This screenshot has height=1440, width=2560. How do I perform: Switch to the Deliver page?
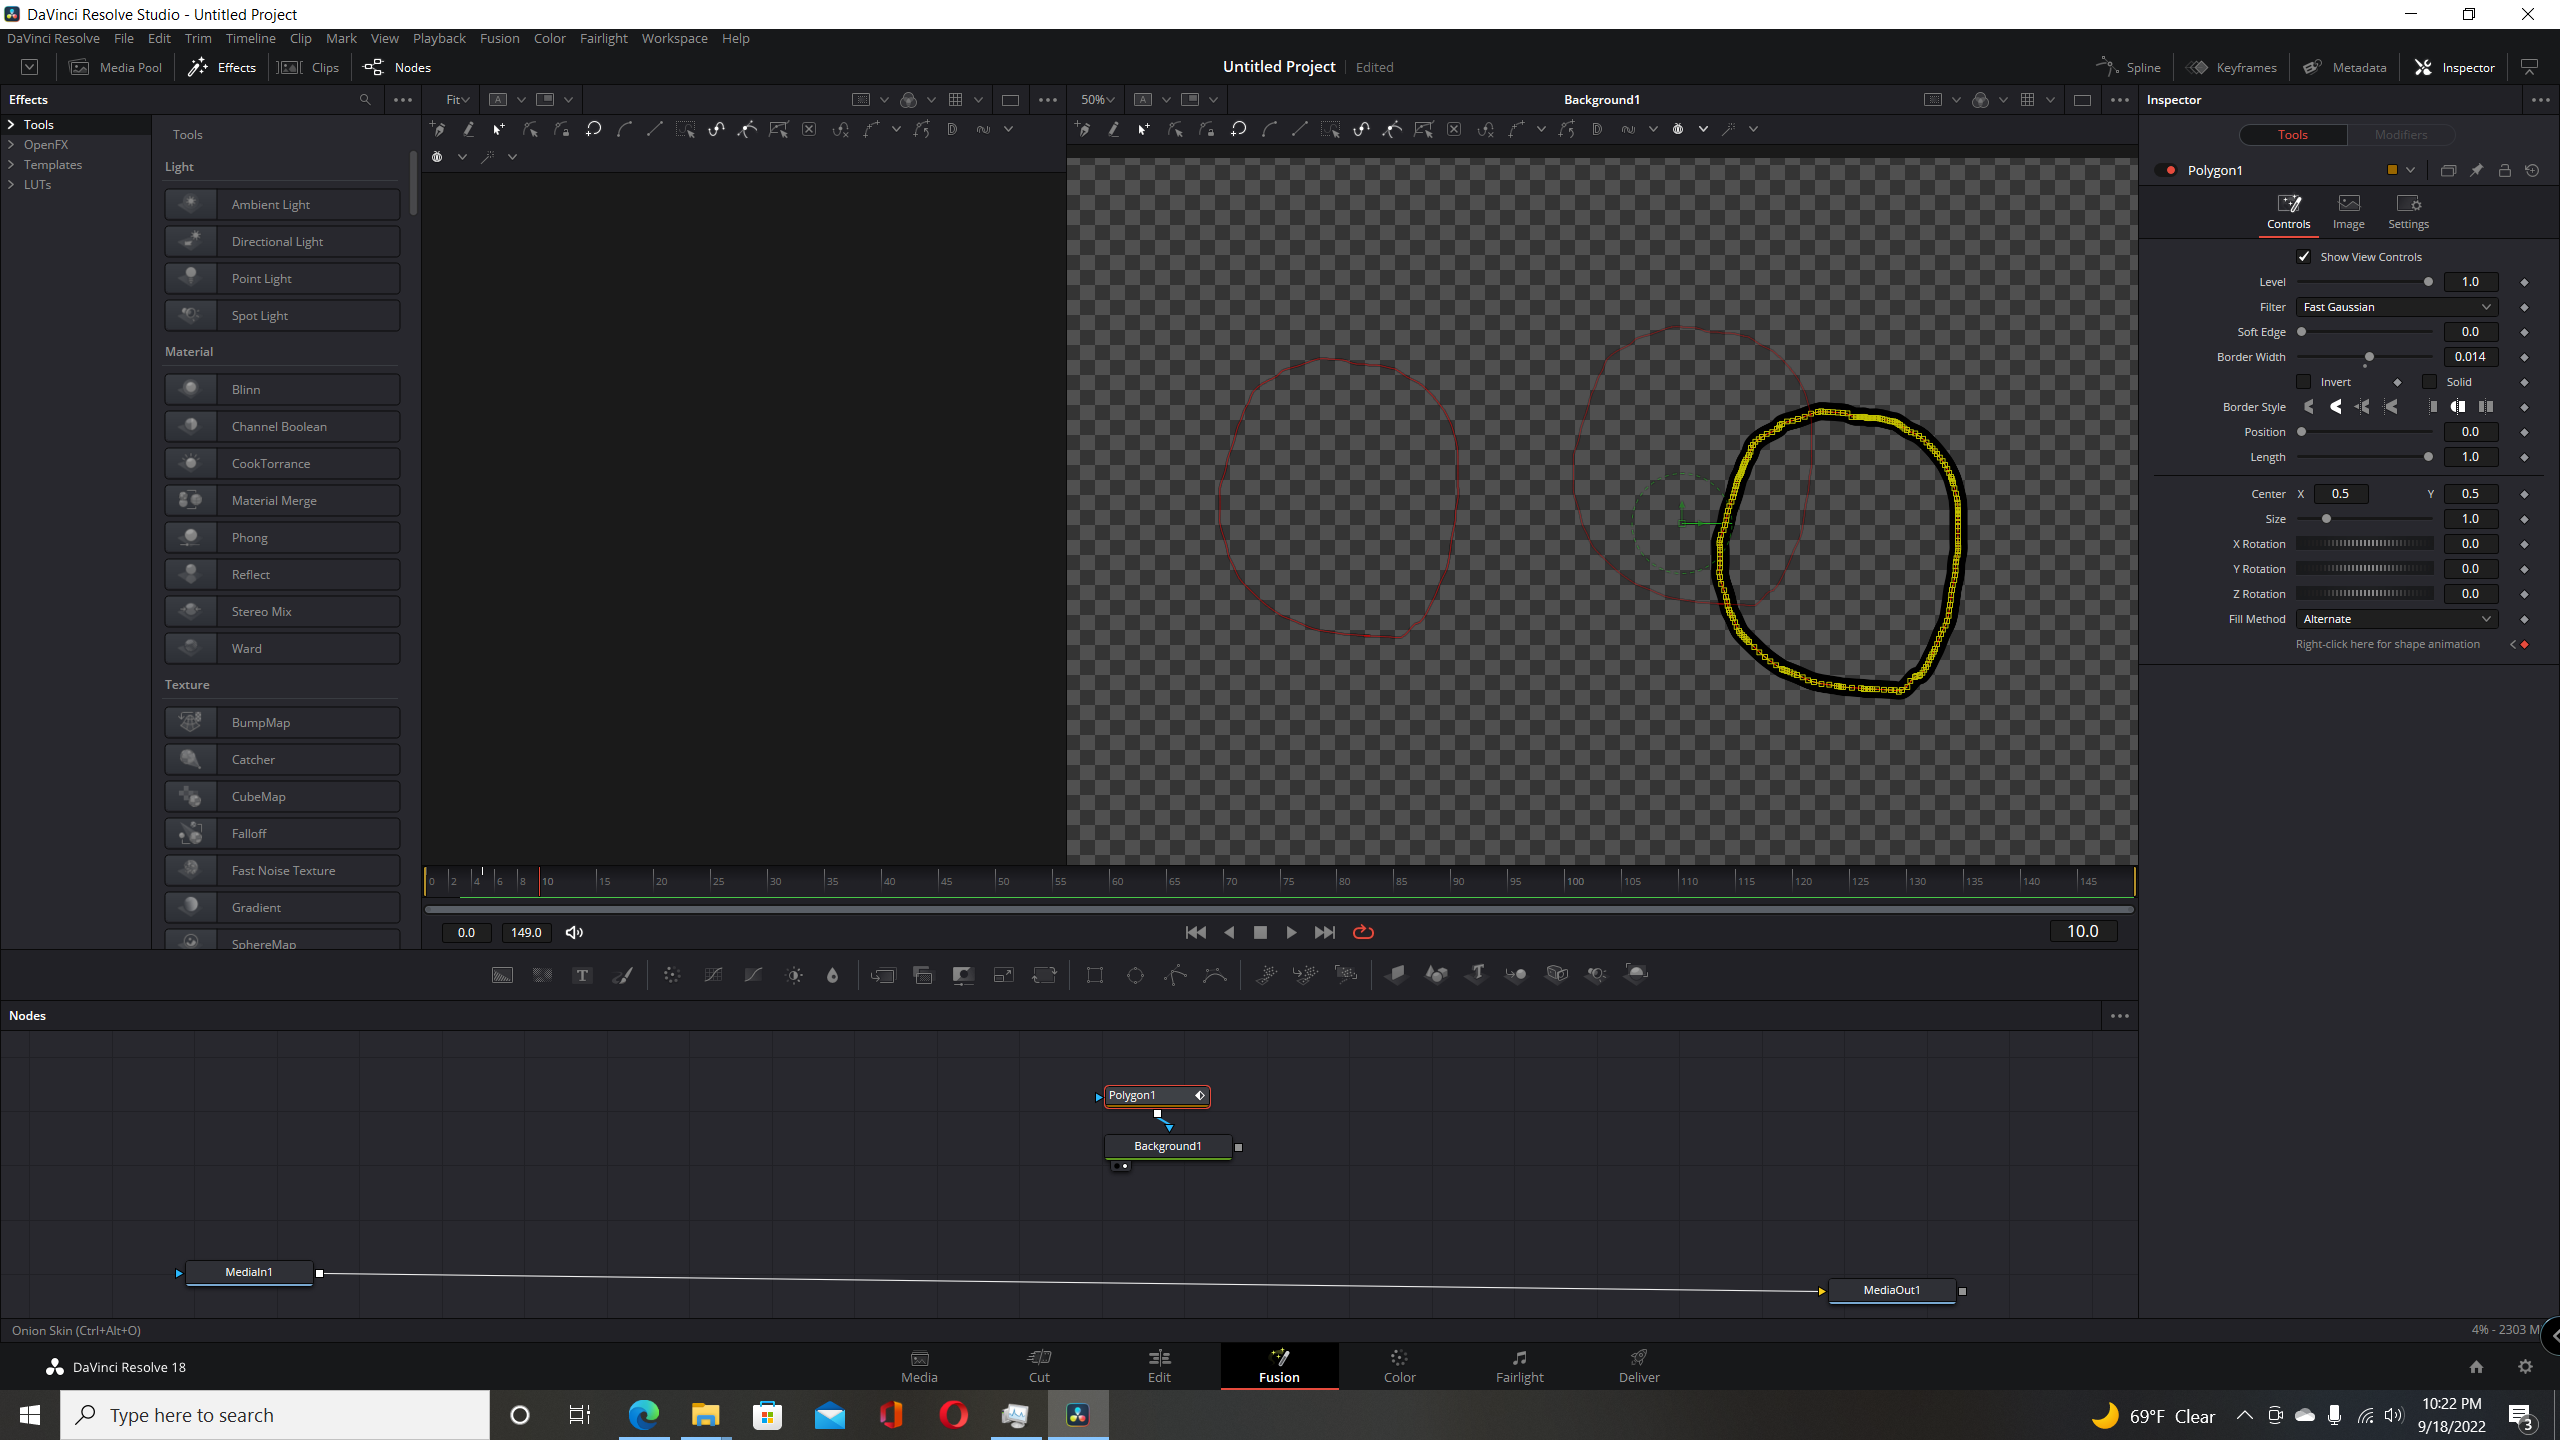(x=1639, y=1365)
